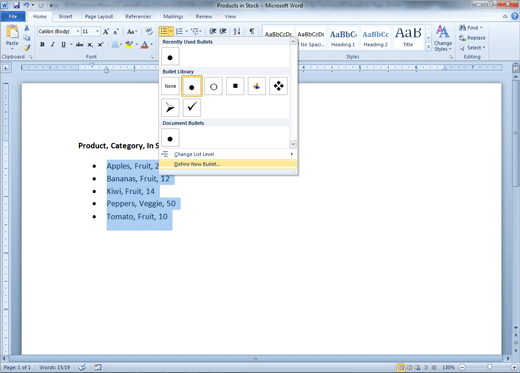
Task: Click the Clear Formatting icon
Action: coord(149,32)
